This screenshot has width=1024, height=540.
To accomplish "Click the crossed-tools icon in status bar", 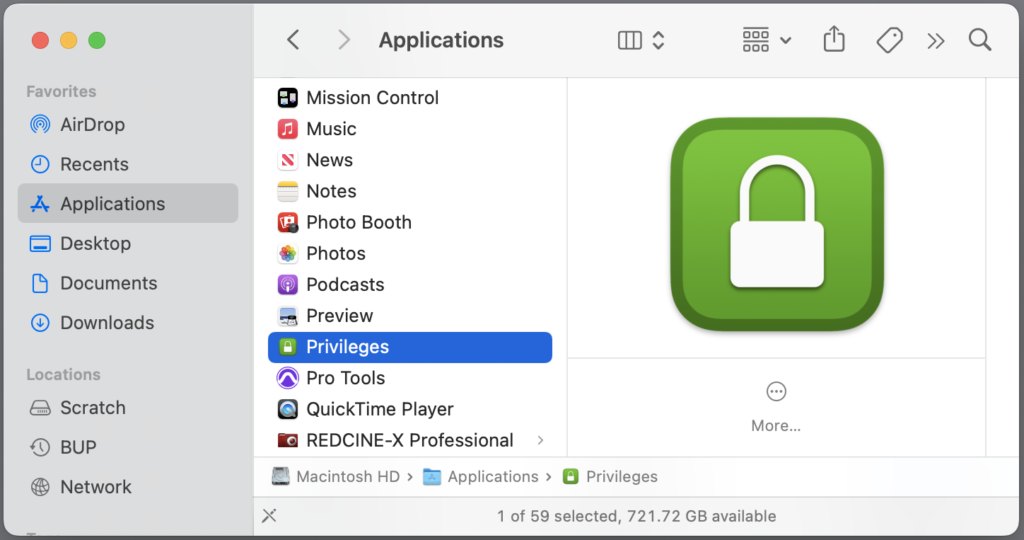I will coord(269,516).
